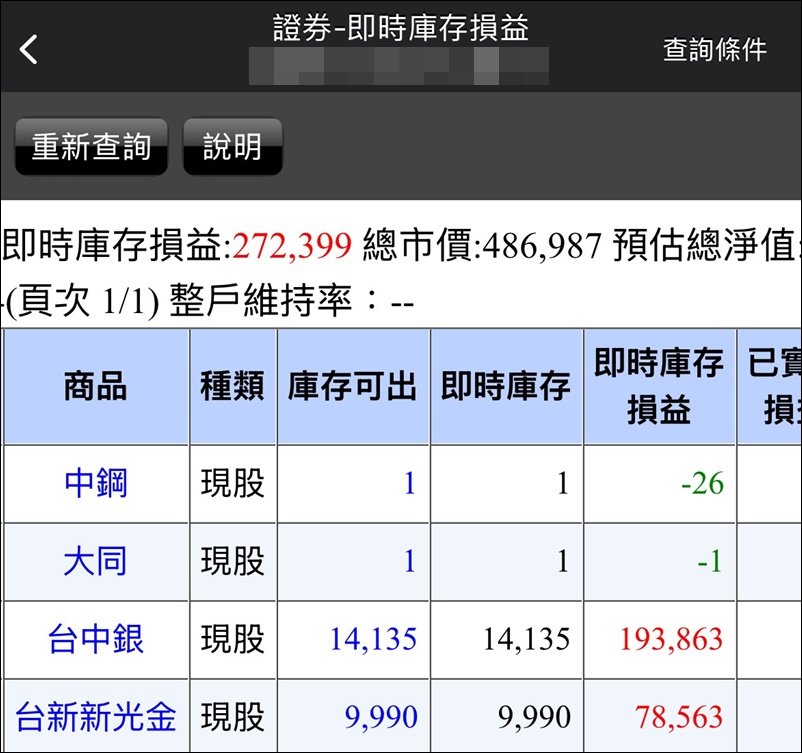
Task: Select 中鋼's 庫存可出 value of 1
Action: [x=408, y=483]
